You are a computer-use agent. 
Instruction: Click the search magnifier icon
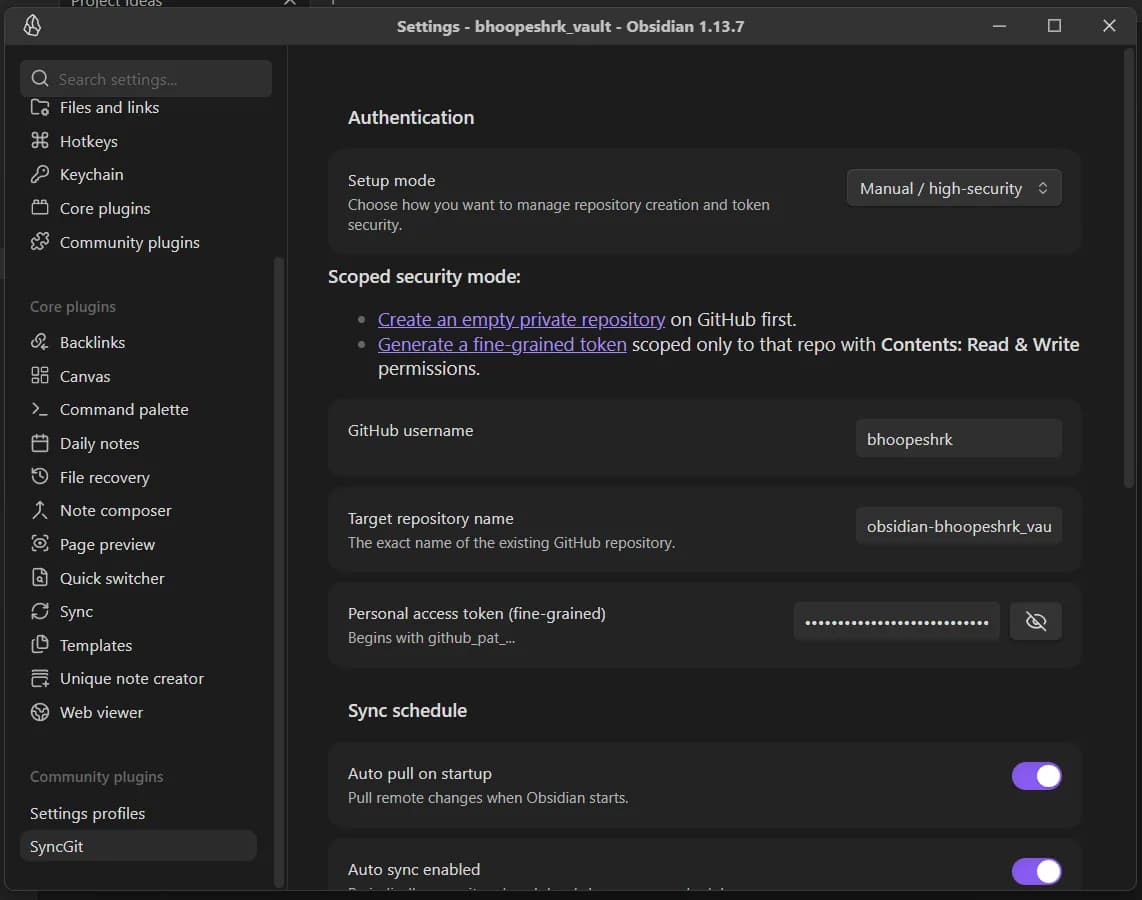[x=40, y=79]
